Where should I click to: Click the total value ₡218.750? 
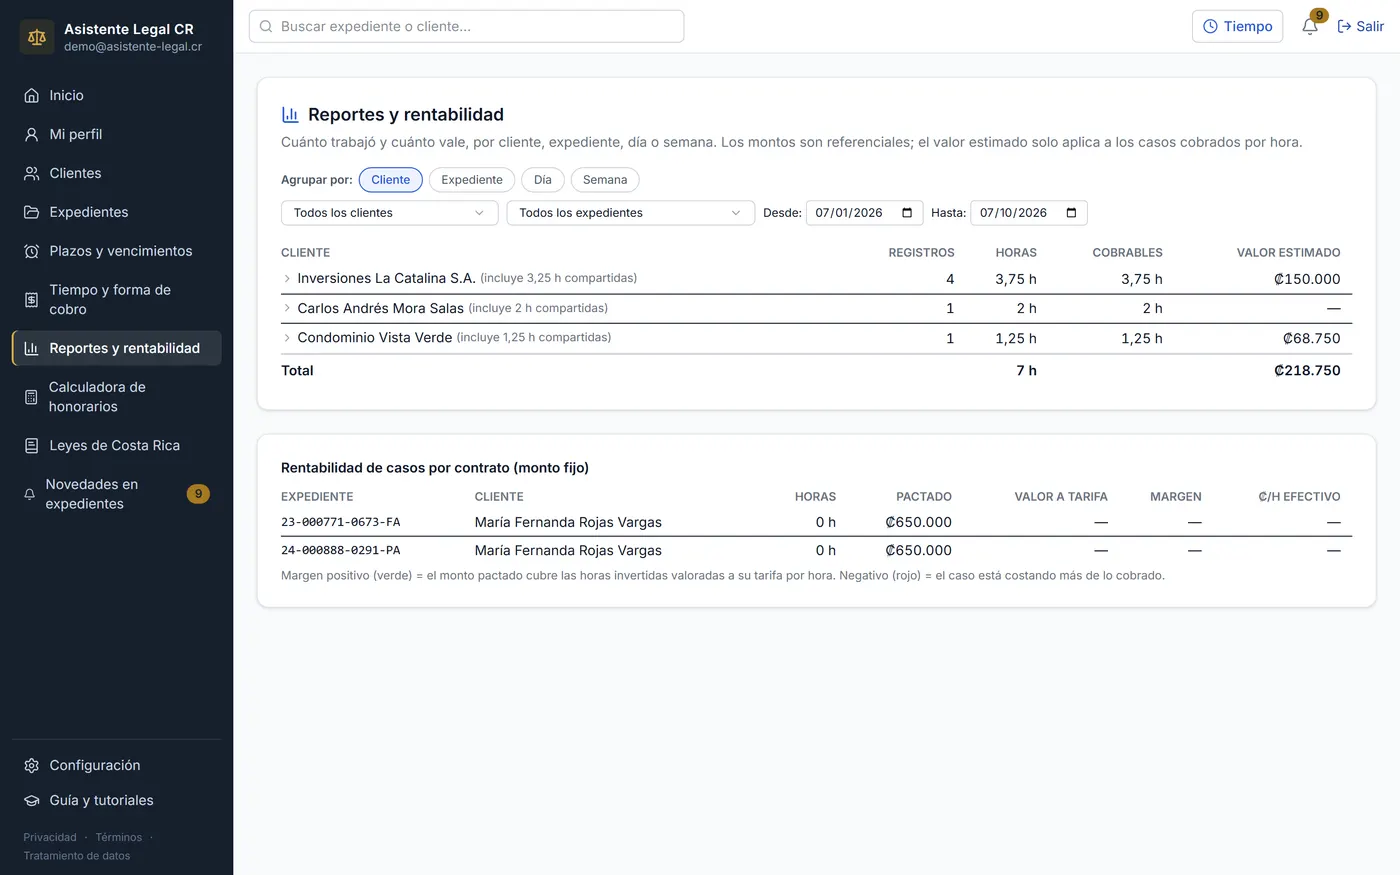(x=1307, y=371)
